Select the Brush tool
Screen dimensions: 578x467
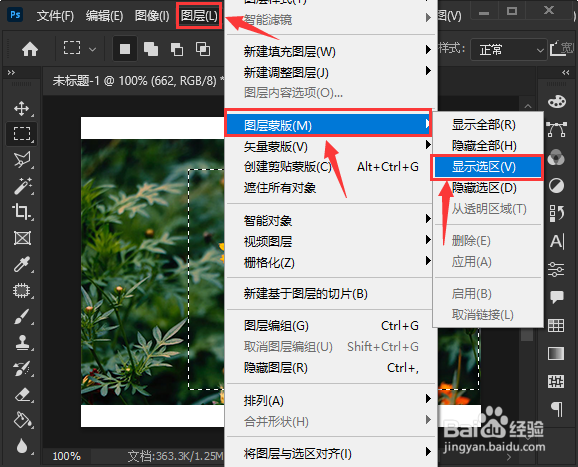(x=22, y=317)
